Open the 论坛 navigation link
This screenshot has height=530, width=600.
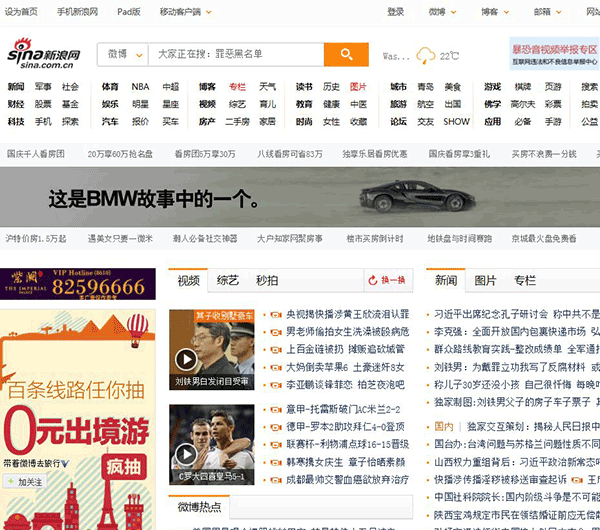click(x=398, y=122)
